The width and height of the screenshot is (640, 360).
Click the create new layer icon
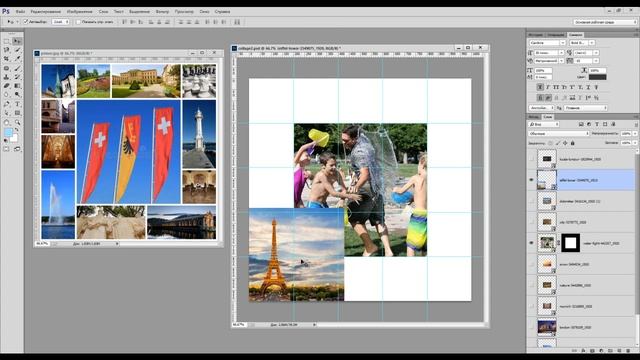tap(619, 351)
